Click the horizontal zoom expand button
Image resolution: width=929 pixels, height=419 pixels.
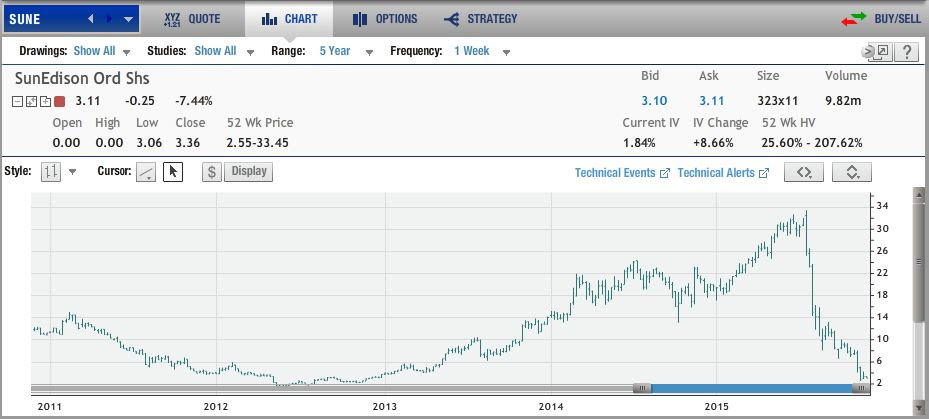click(804, 172)
